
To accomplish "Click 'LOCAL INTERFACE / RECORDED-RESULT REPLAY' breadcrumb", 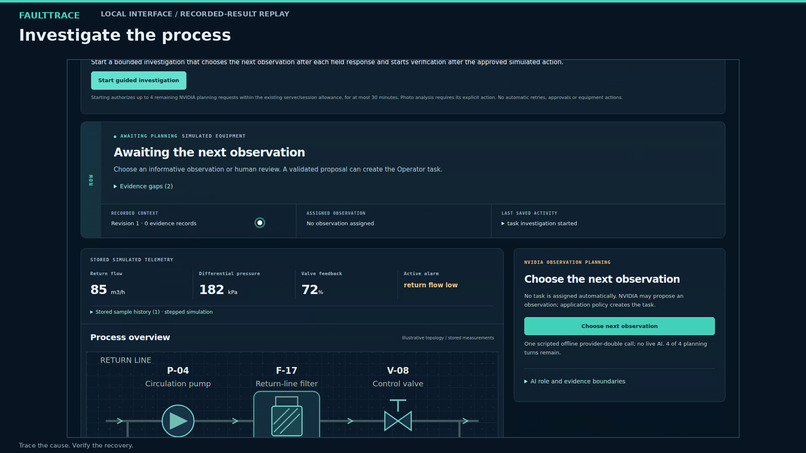I will (195, 14).
